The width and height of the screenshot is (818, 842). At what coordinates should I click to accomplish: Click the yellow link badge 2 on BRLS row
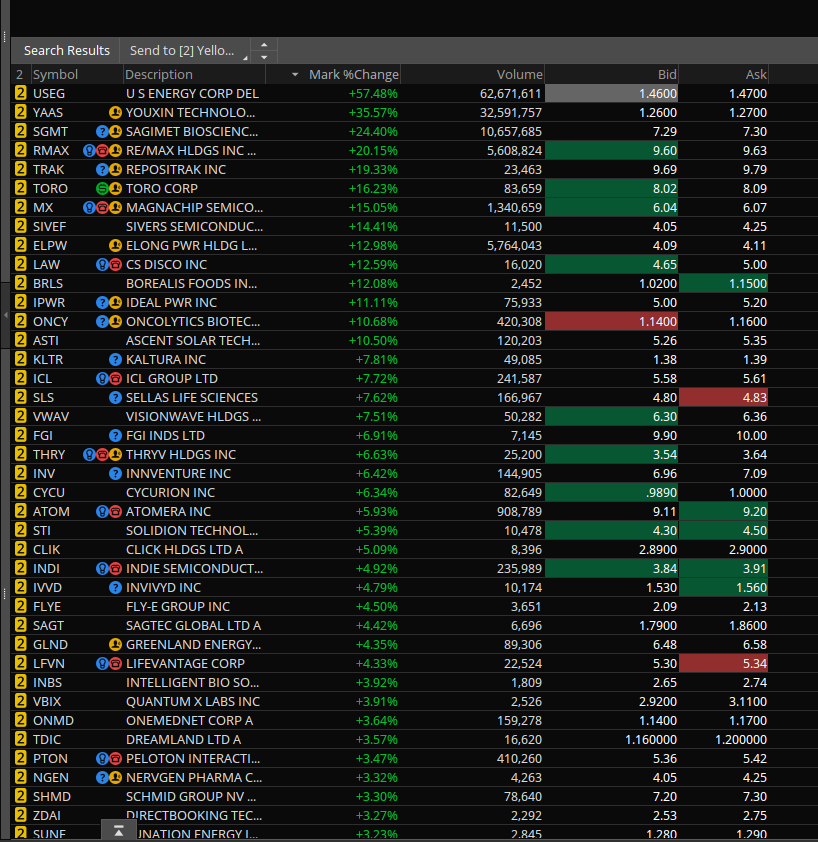click(20, 283)
